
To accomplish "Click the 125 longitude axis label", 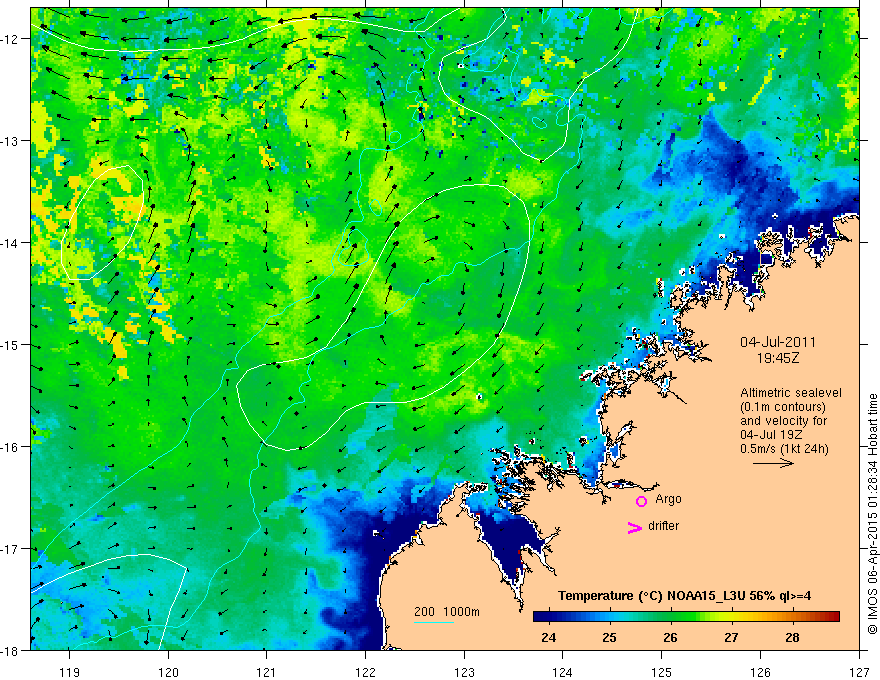I will click(662, 672).
